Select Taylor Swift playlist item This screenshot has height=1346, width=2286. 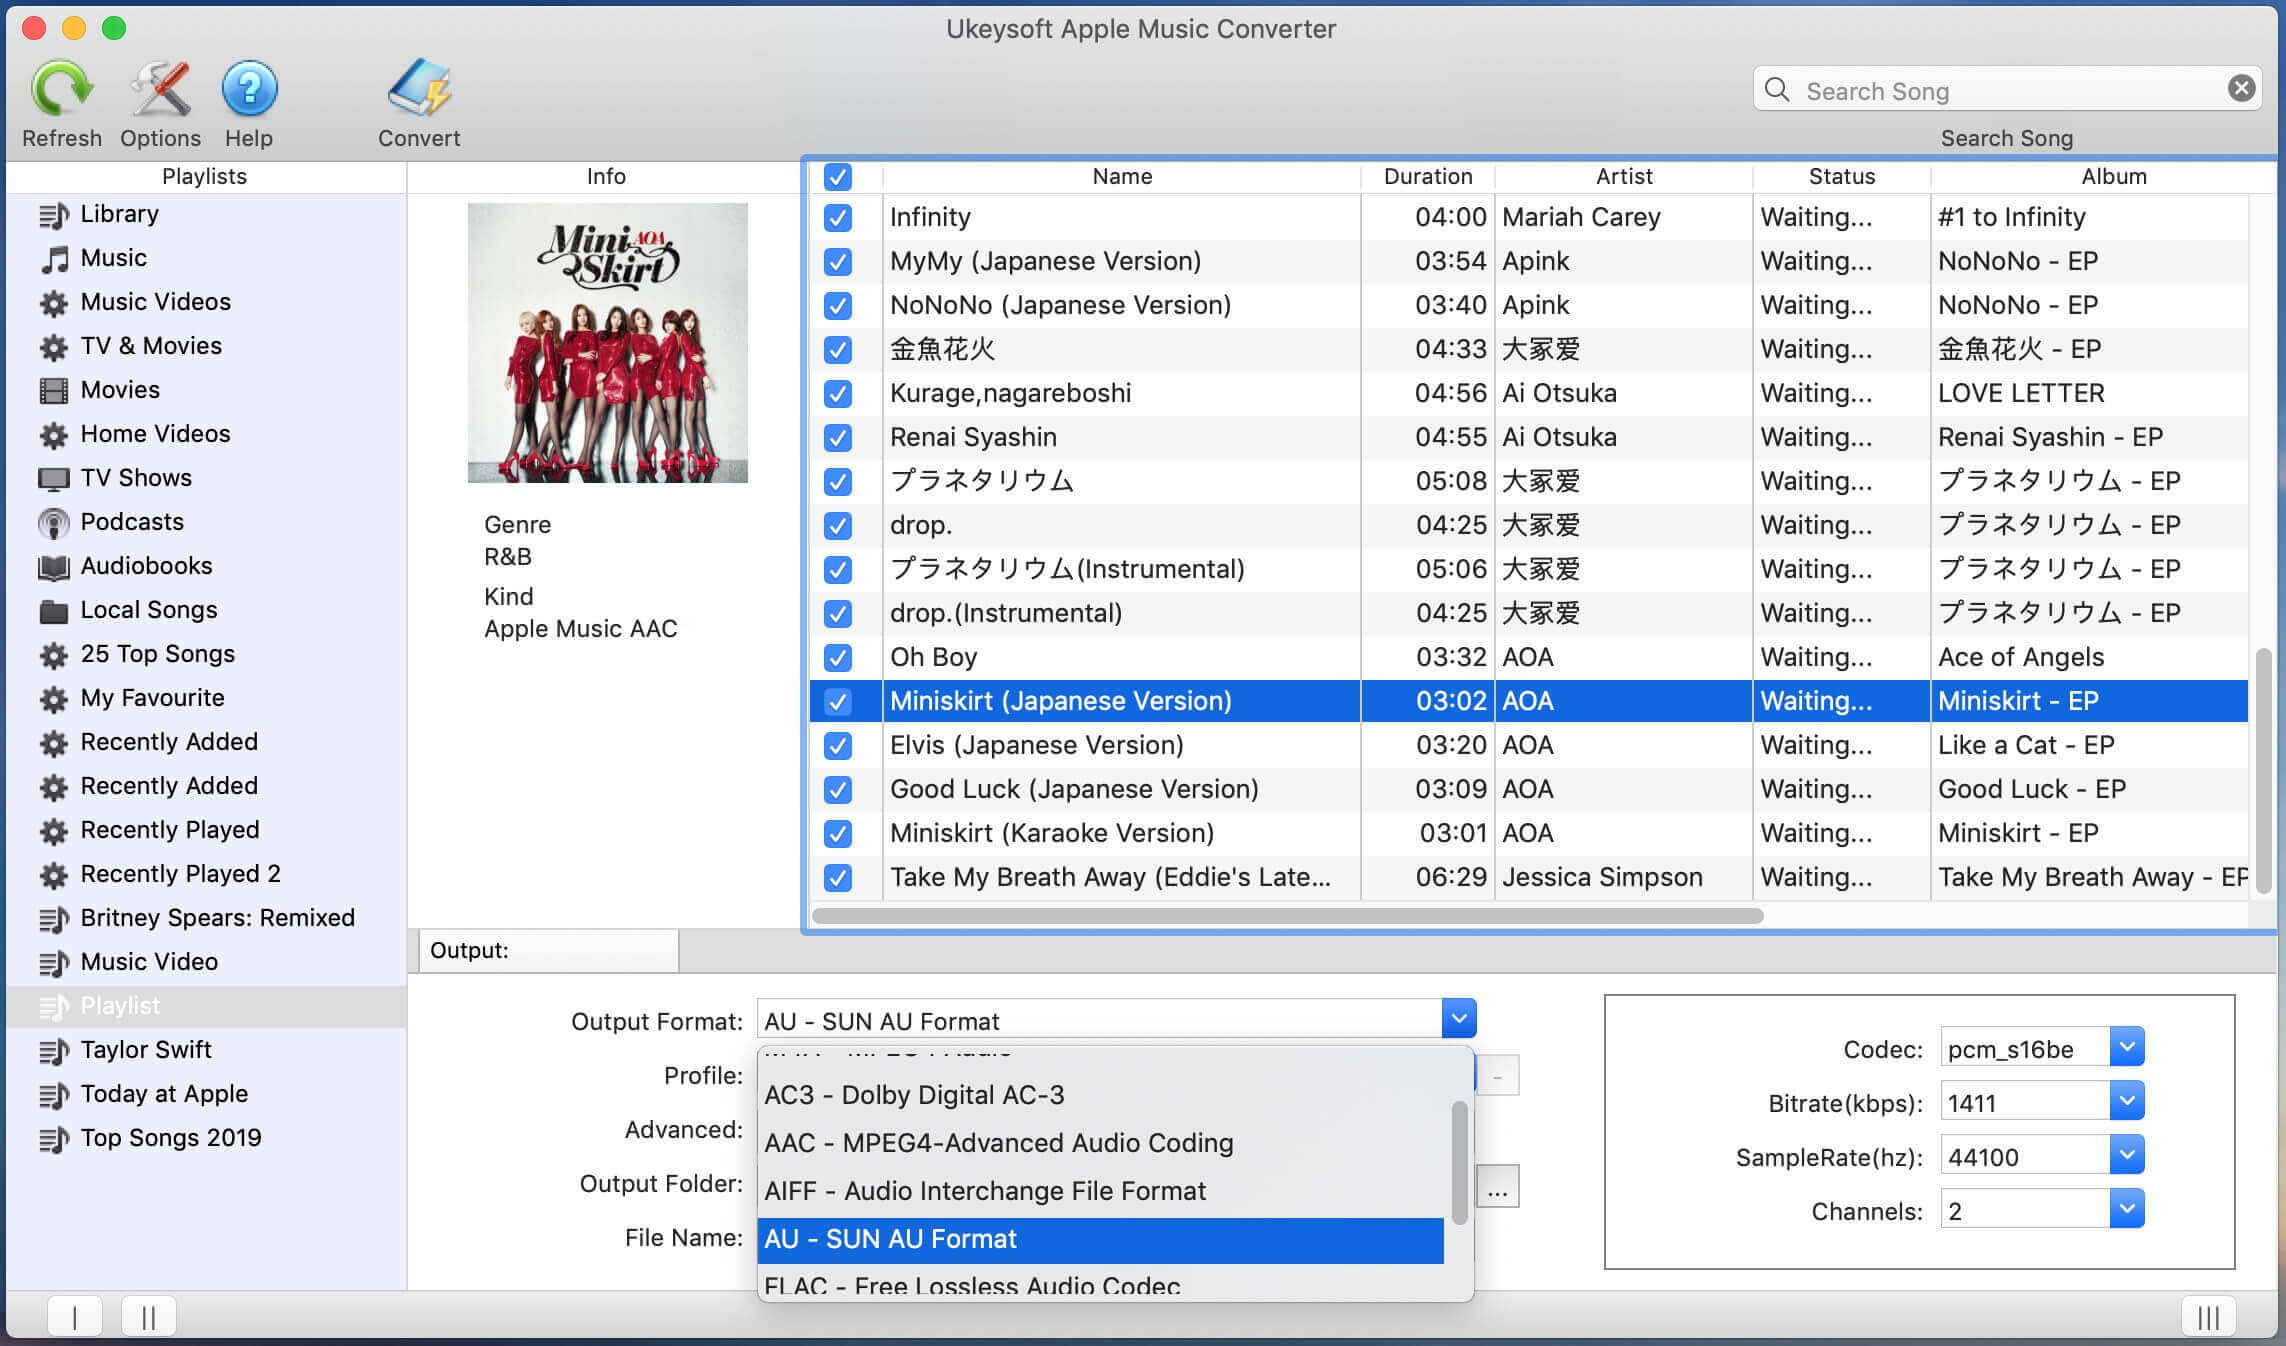(144, 1048)
